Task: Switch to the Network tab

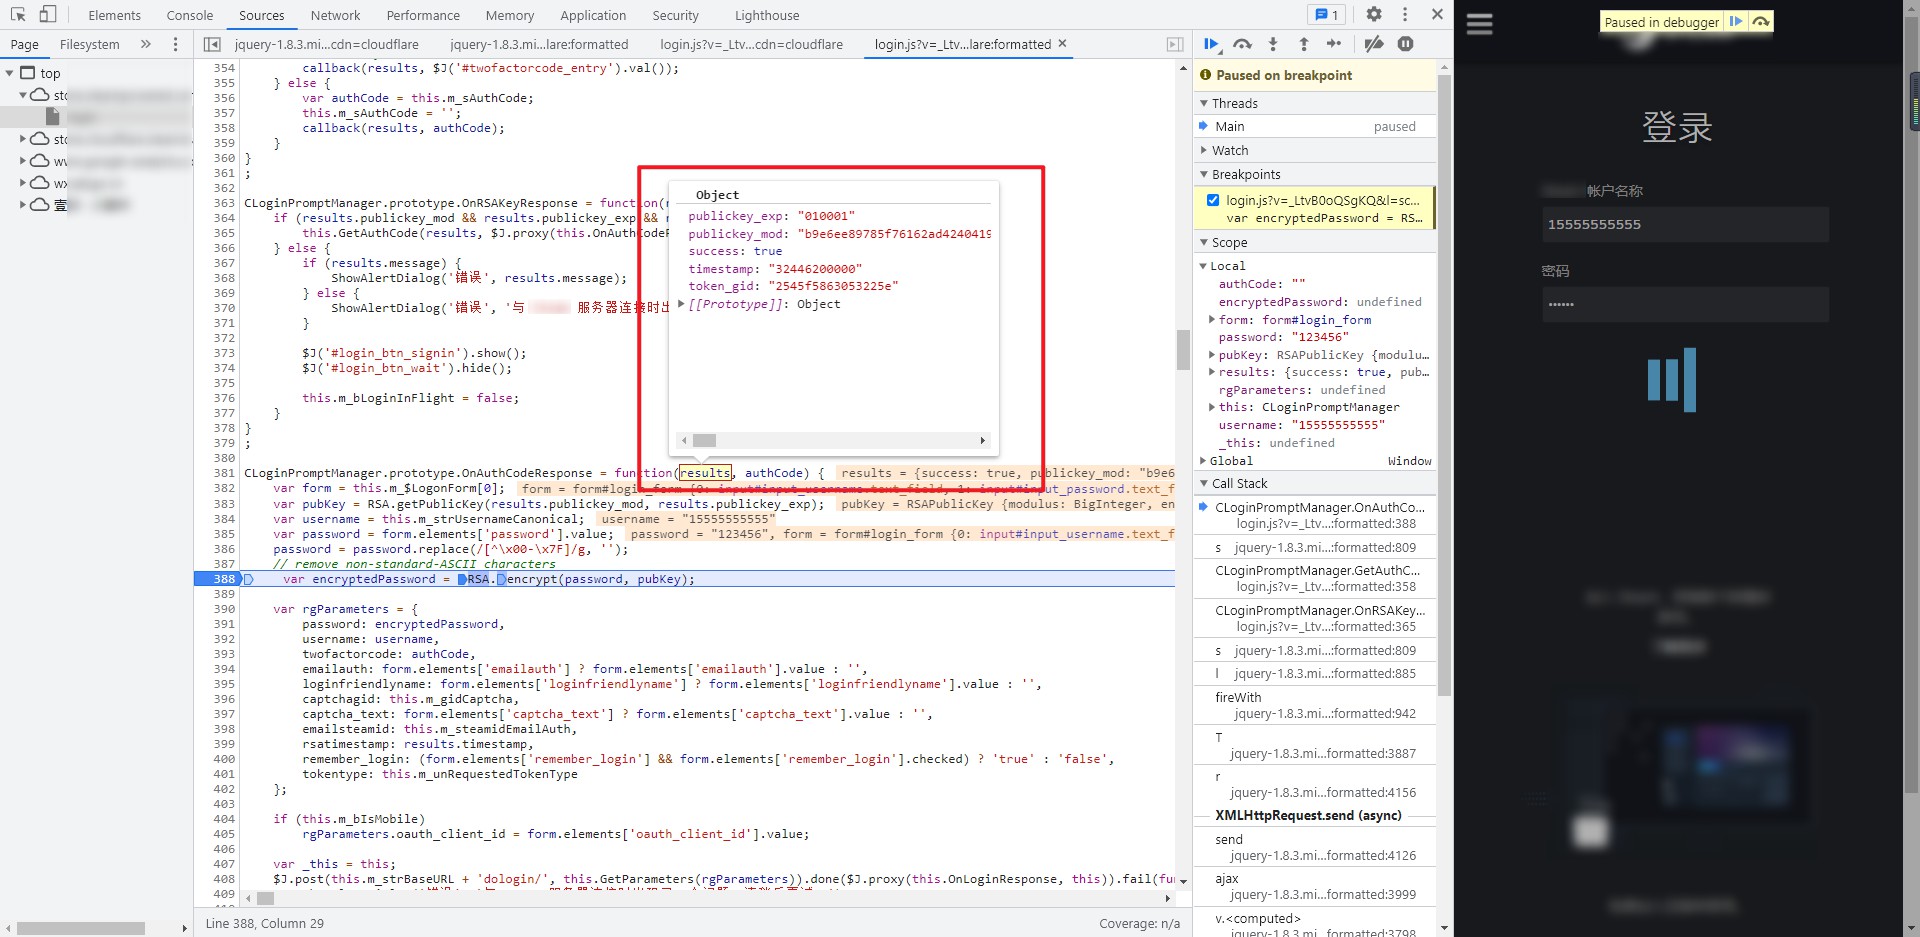Action: pos(335,15)
